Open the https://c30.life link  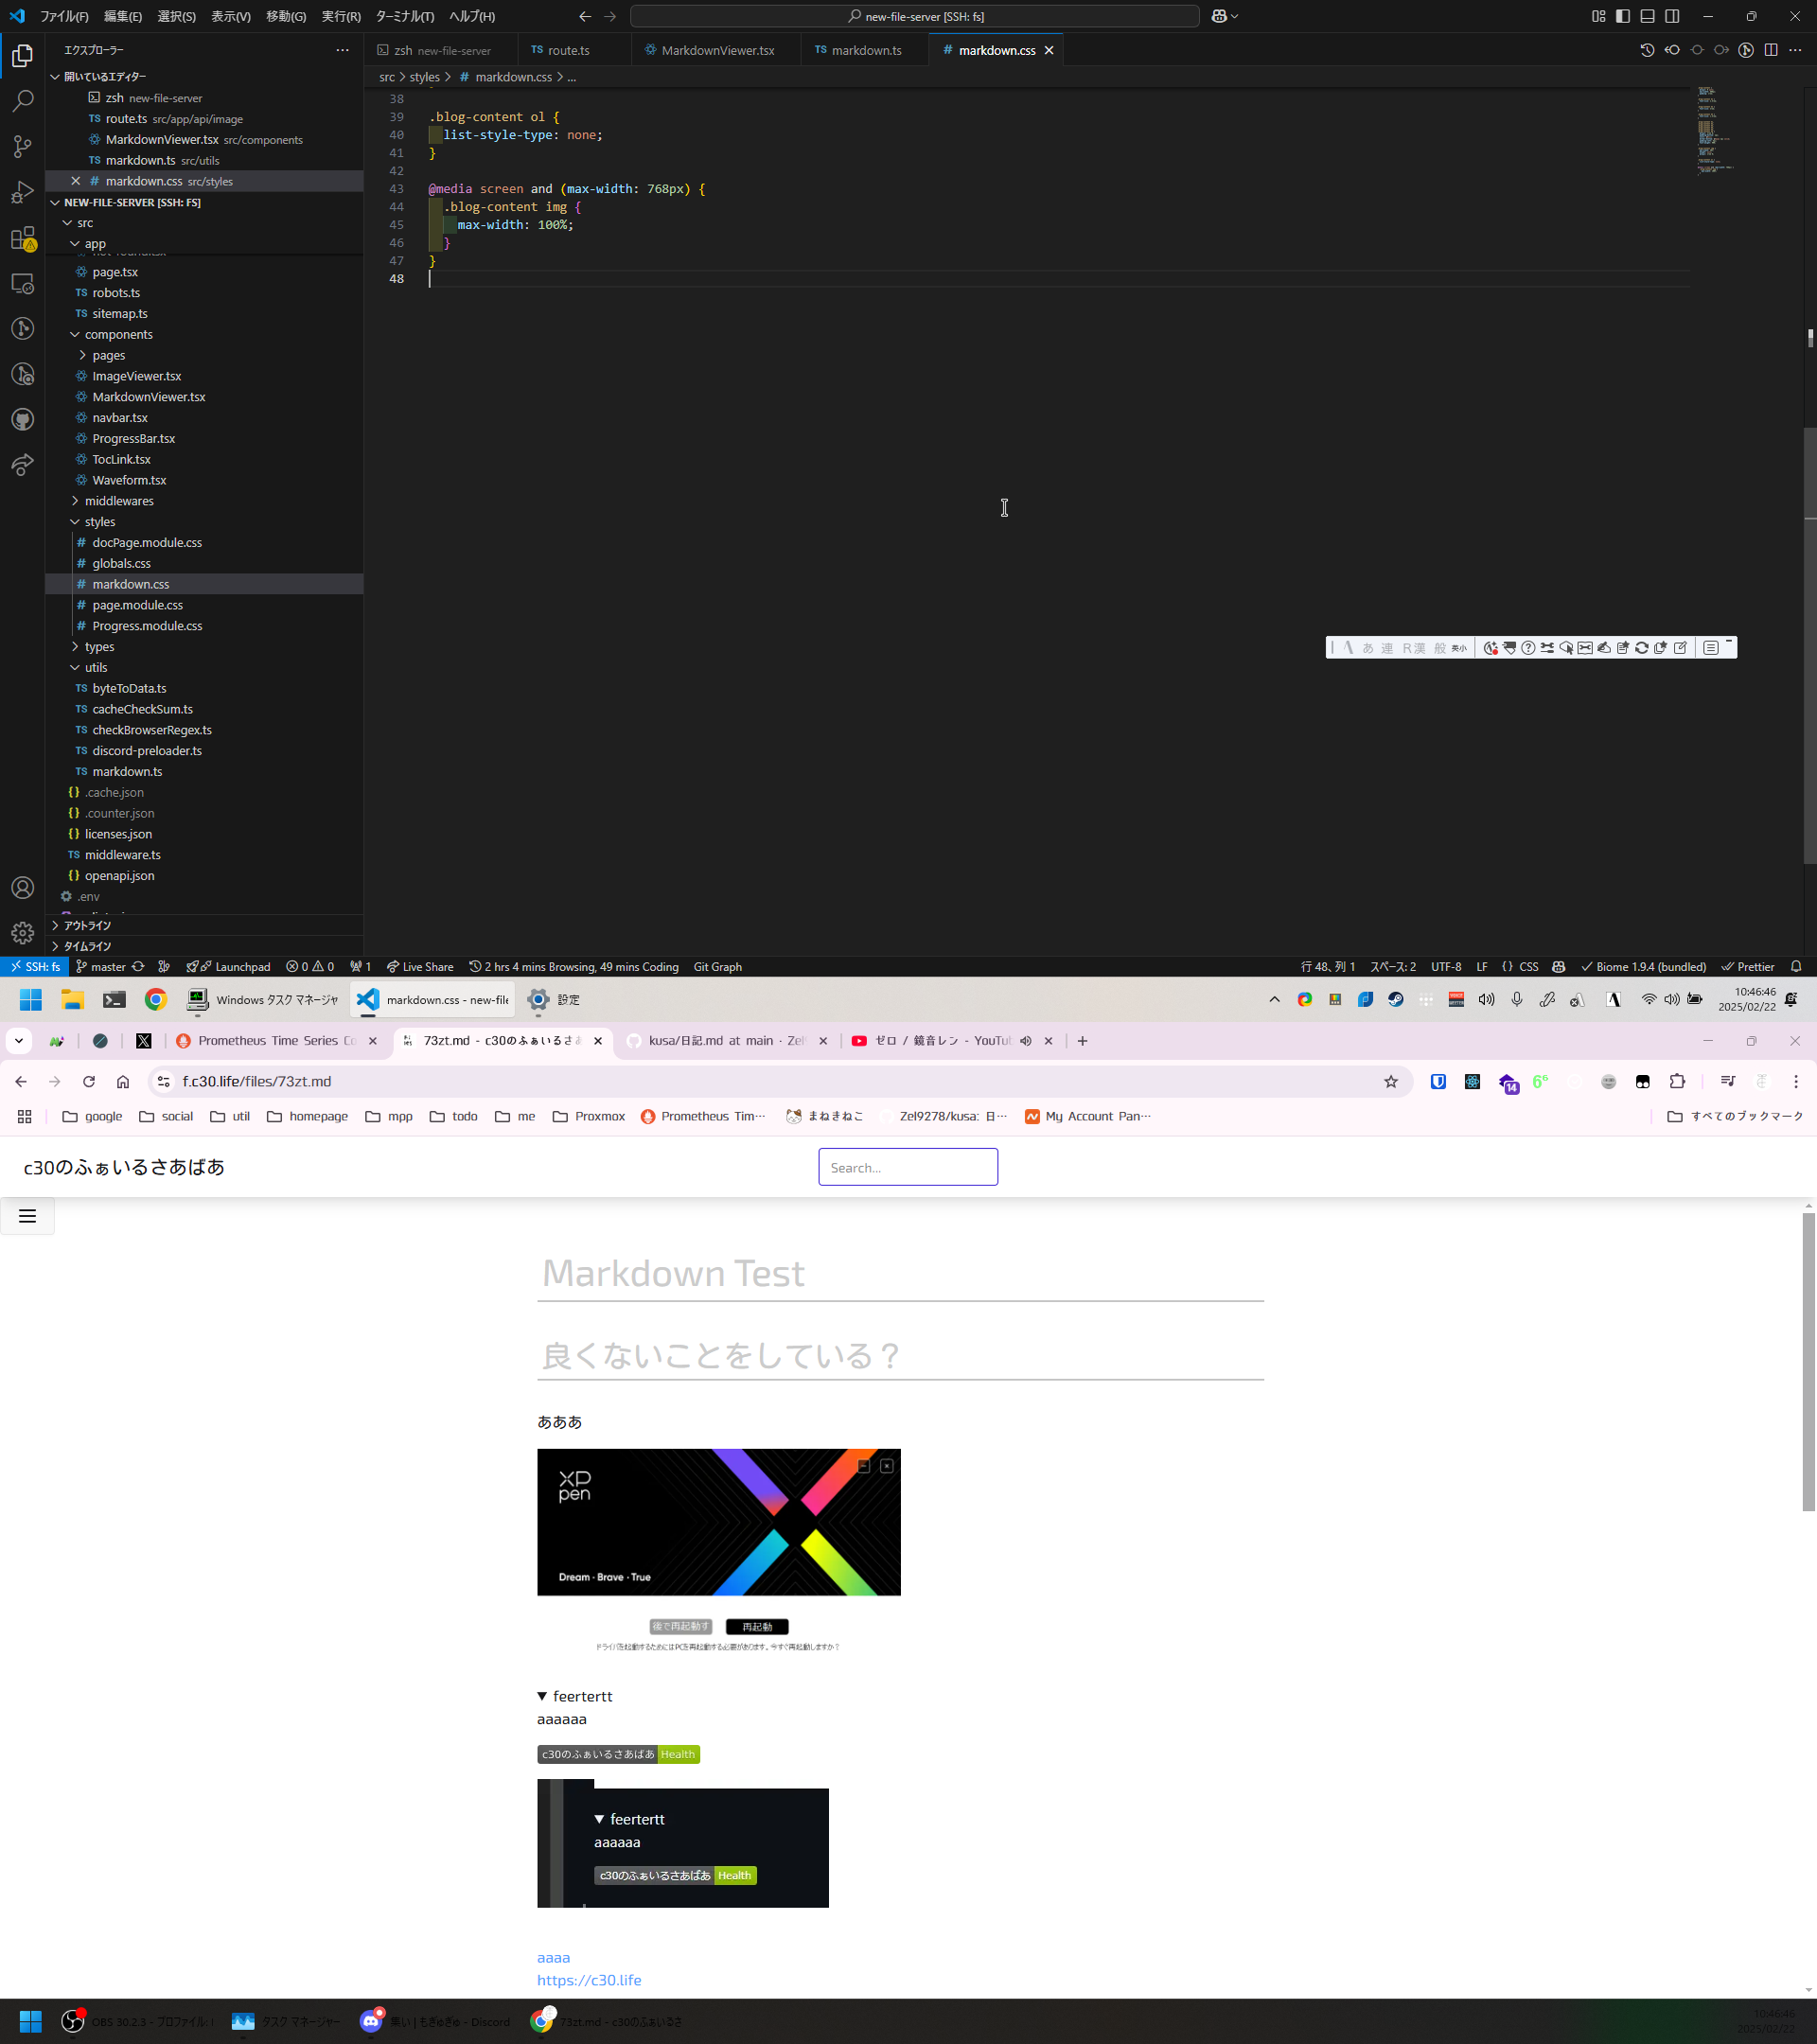[x=589, y=1980]
